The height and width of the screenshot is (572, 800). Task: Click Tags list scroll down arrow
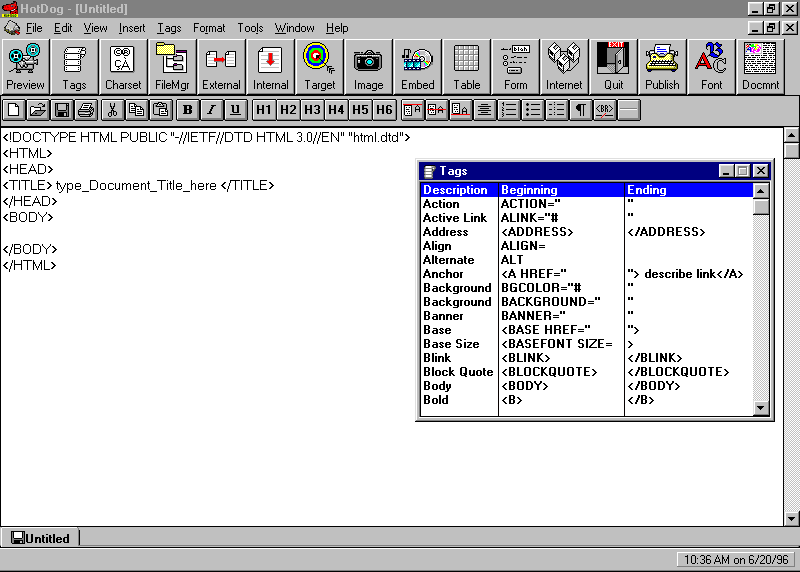point(761,408)
